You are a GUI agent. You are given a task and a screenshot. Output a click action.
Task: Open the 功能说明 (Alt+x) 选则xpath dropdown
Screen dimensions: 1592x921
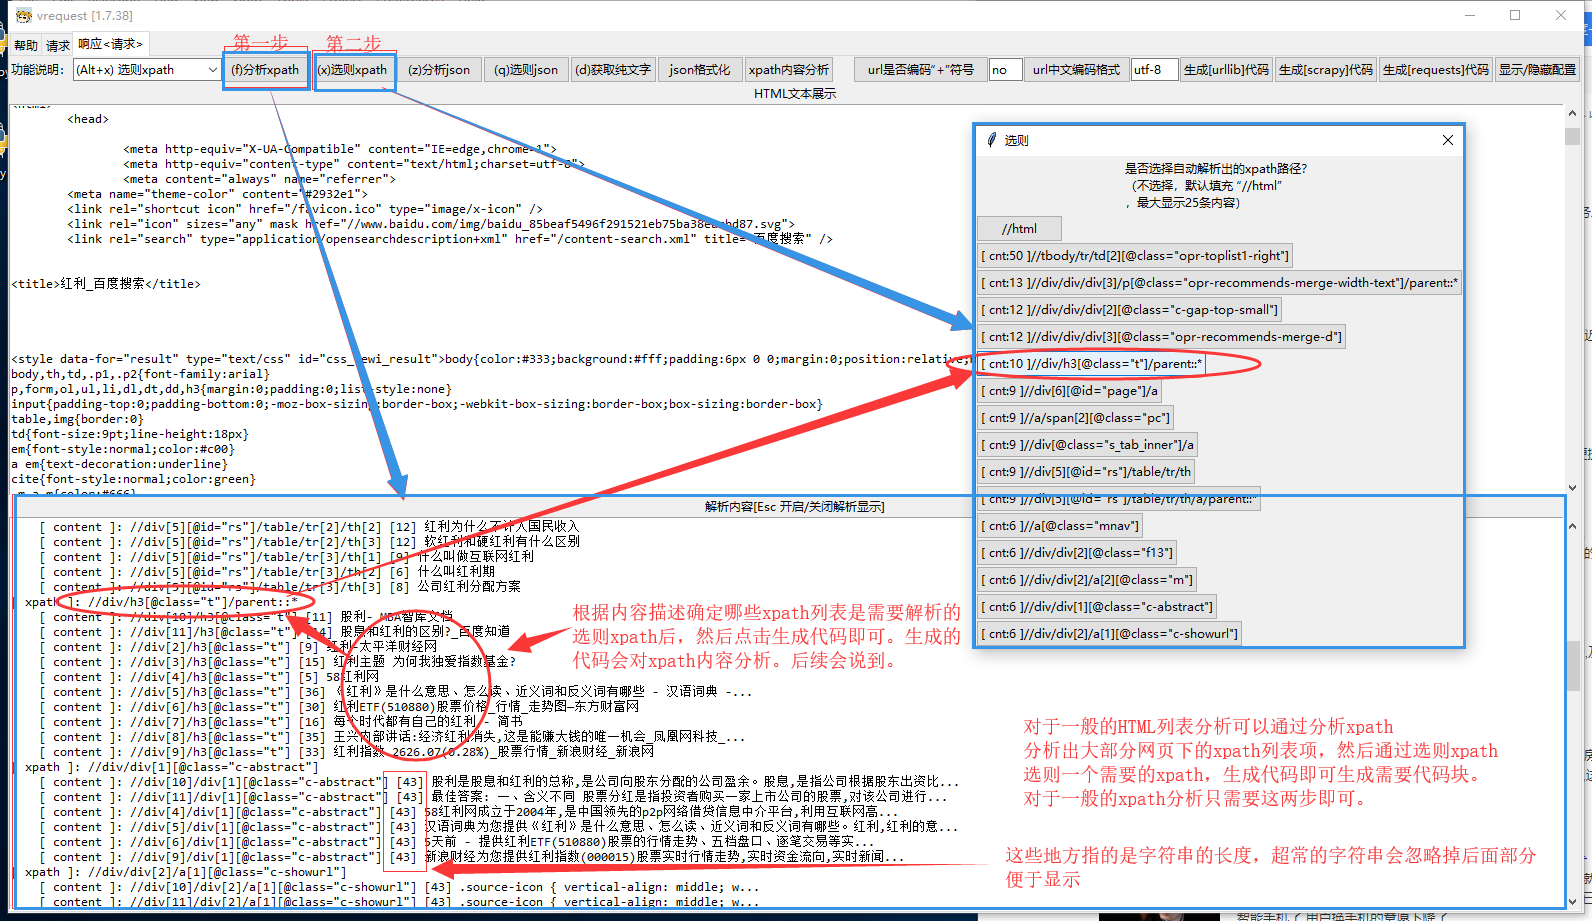(x=147, y=70)
